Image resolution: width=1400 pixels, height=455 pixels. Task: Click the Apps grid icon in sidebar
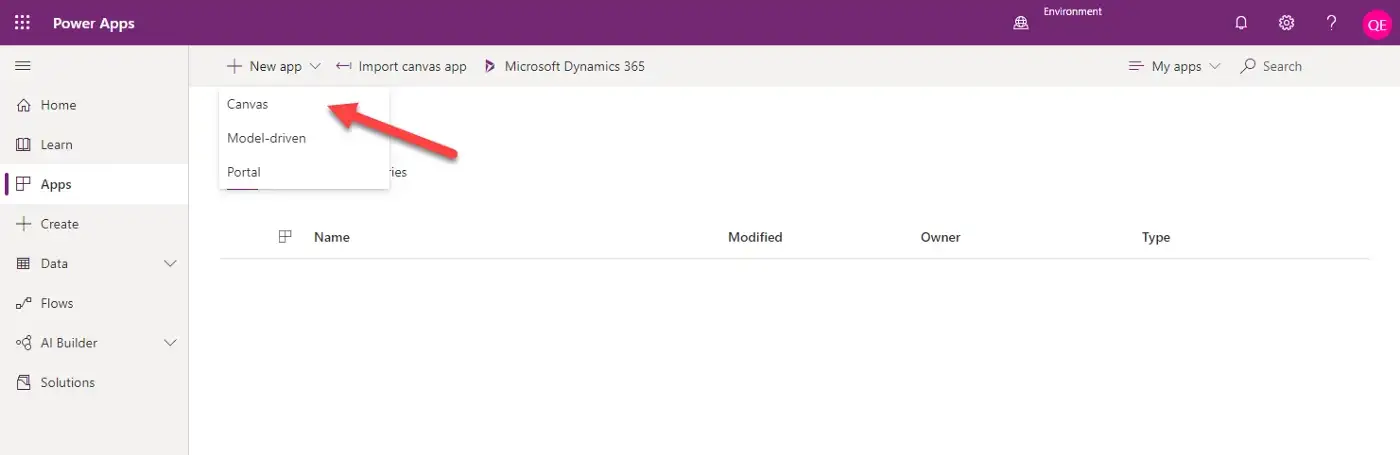pos(25,184)
